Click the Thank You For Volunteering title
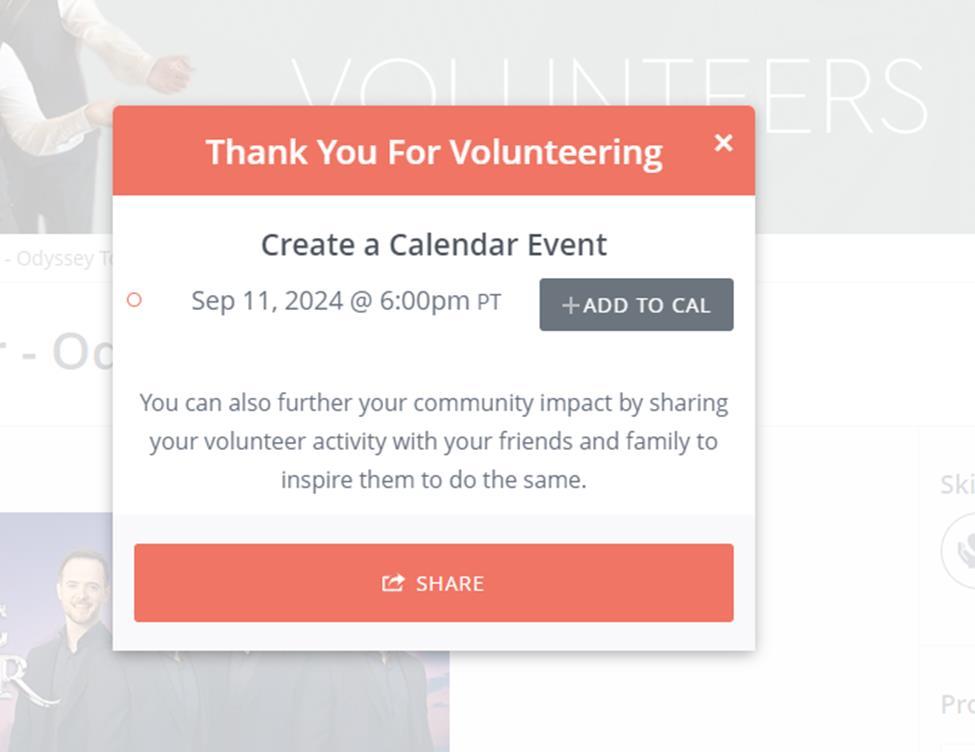Viewport: 975px width, 752px height. click(434, 152)
